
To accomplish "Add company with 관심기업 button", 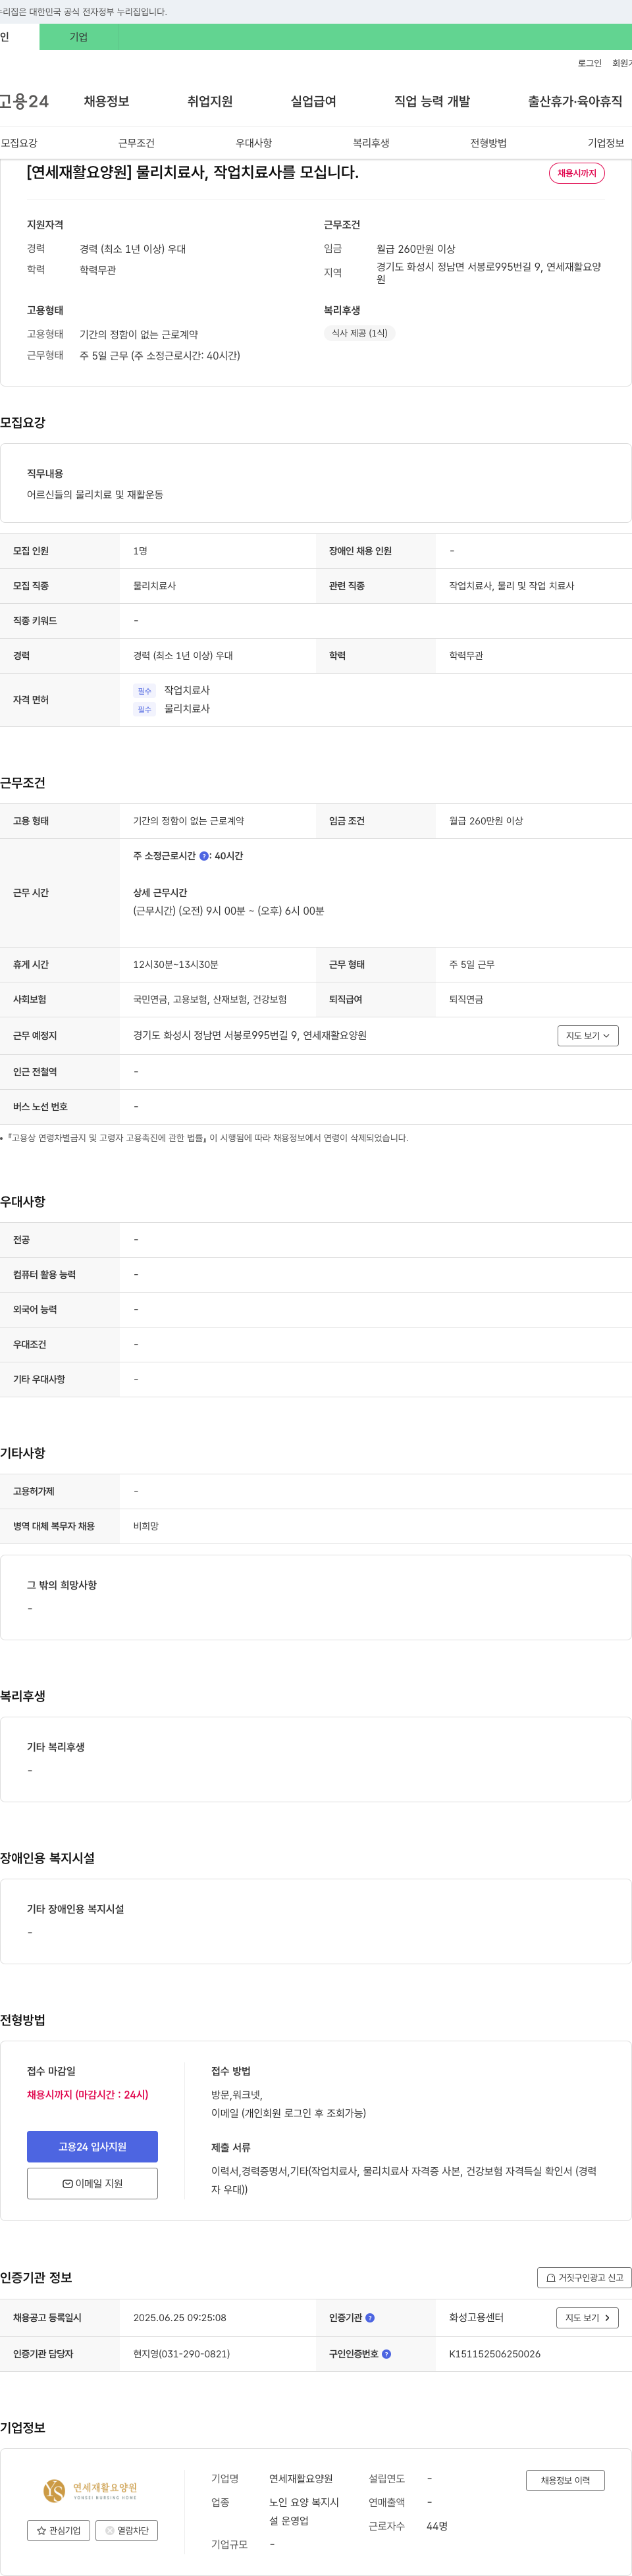I will coord(58,2530).
